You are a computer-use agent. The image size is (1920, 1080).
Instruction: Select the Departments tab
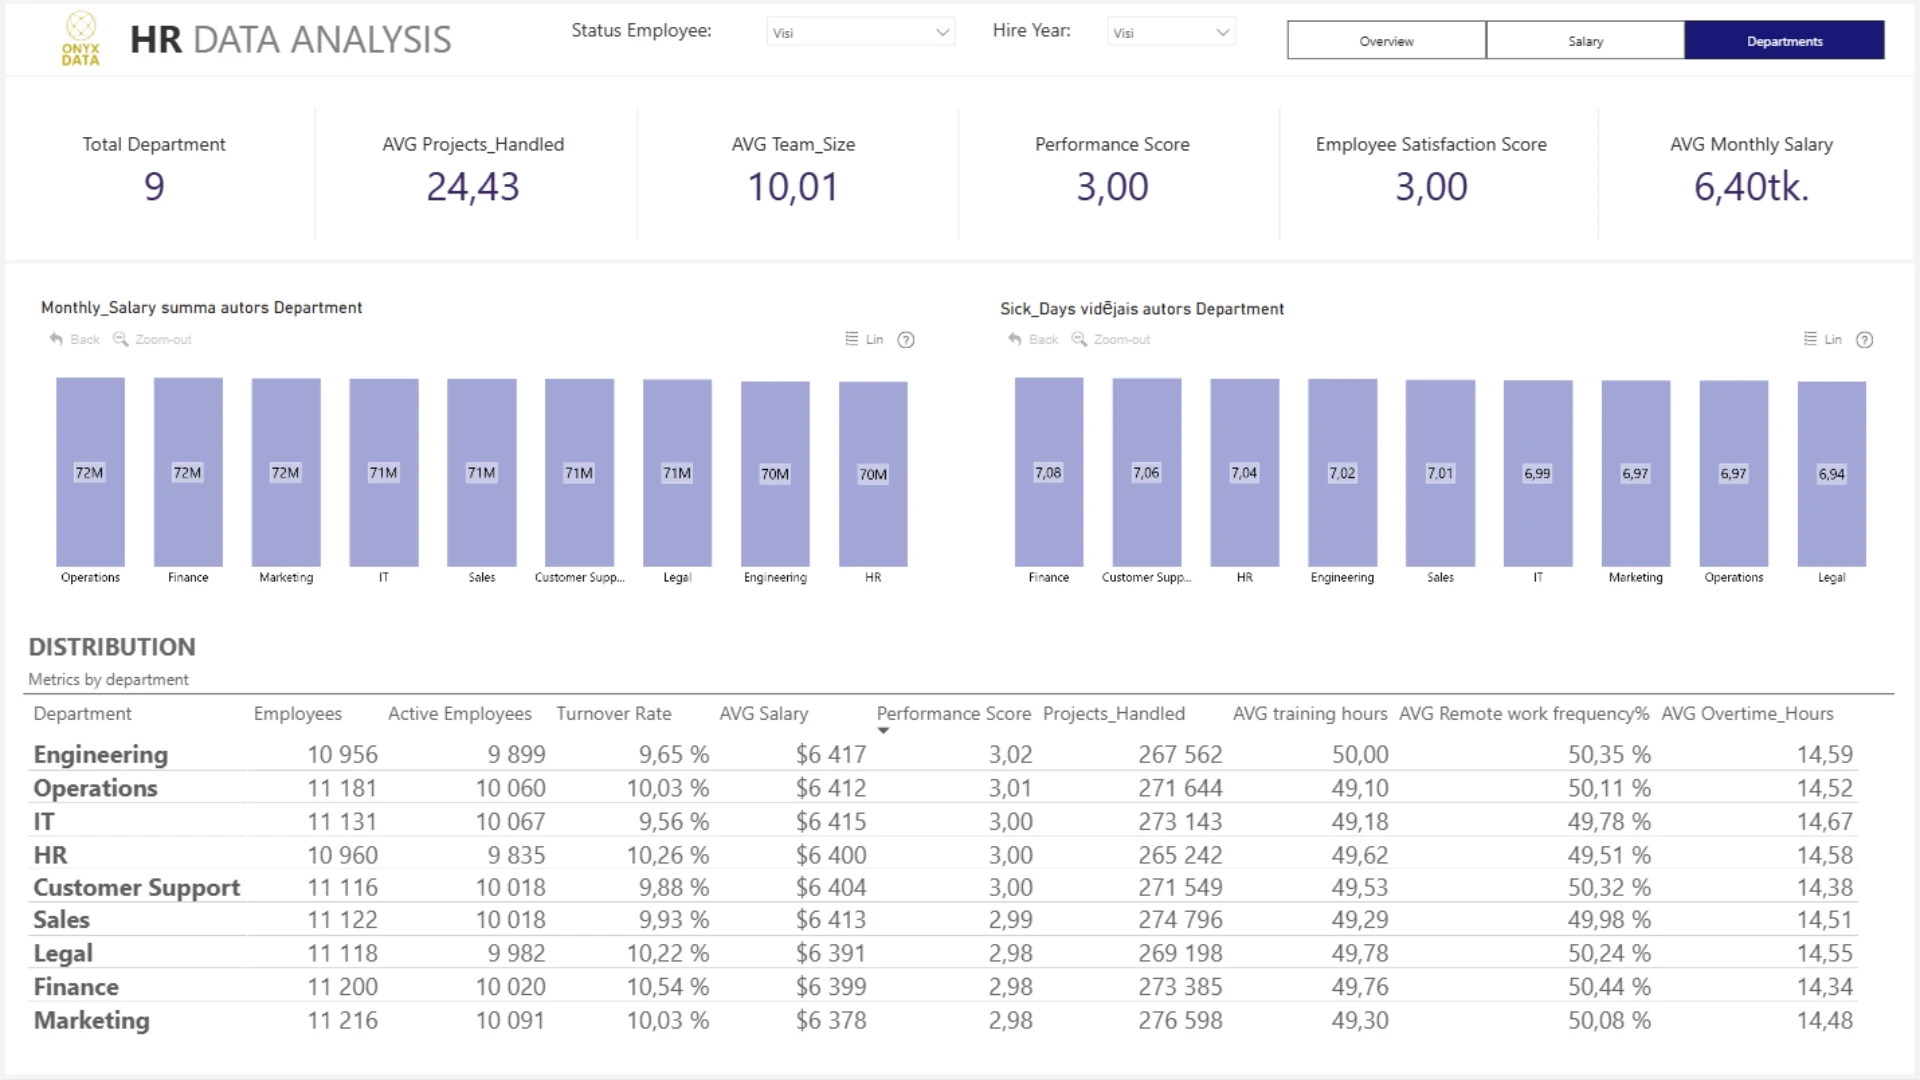(x=1784, y=41)
